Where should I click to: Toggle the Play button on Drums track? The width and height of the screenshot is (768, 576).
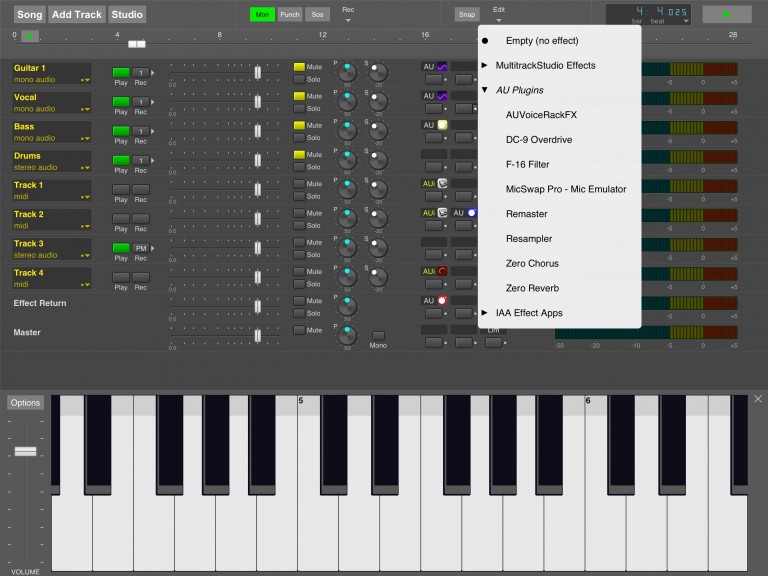point(121,160)
